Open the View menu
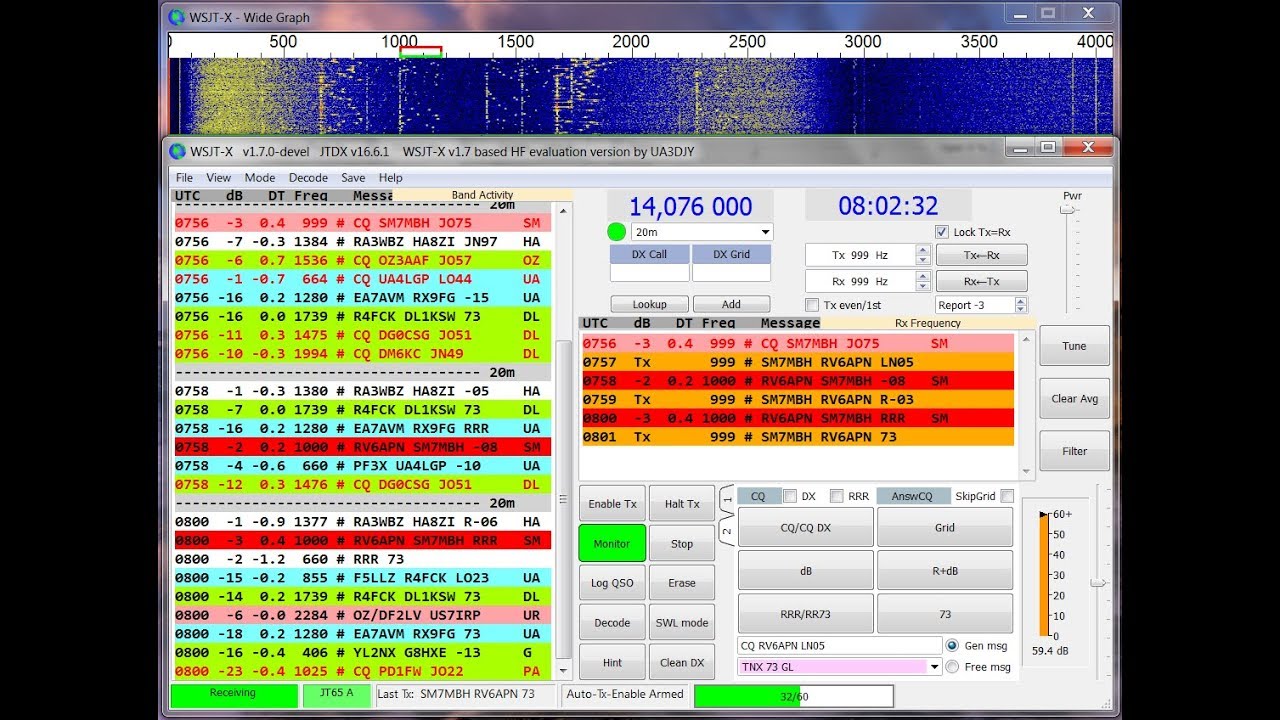Image resolution: width=1280 pixels, height=720 pixels. point(218,178)
